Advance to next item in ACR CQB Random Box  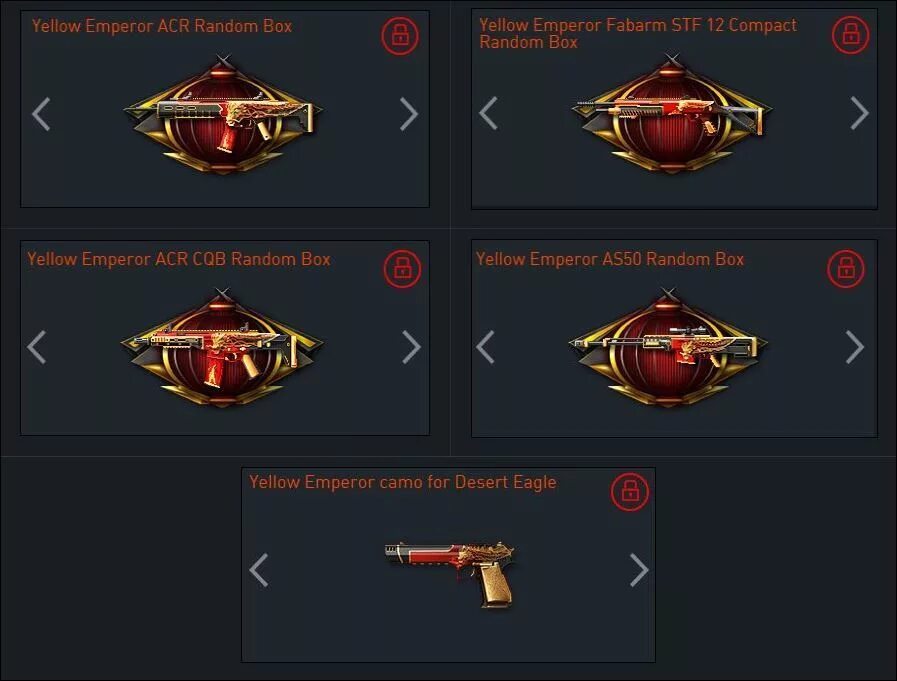tap(411, 347)
